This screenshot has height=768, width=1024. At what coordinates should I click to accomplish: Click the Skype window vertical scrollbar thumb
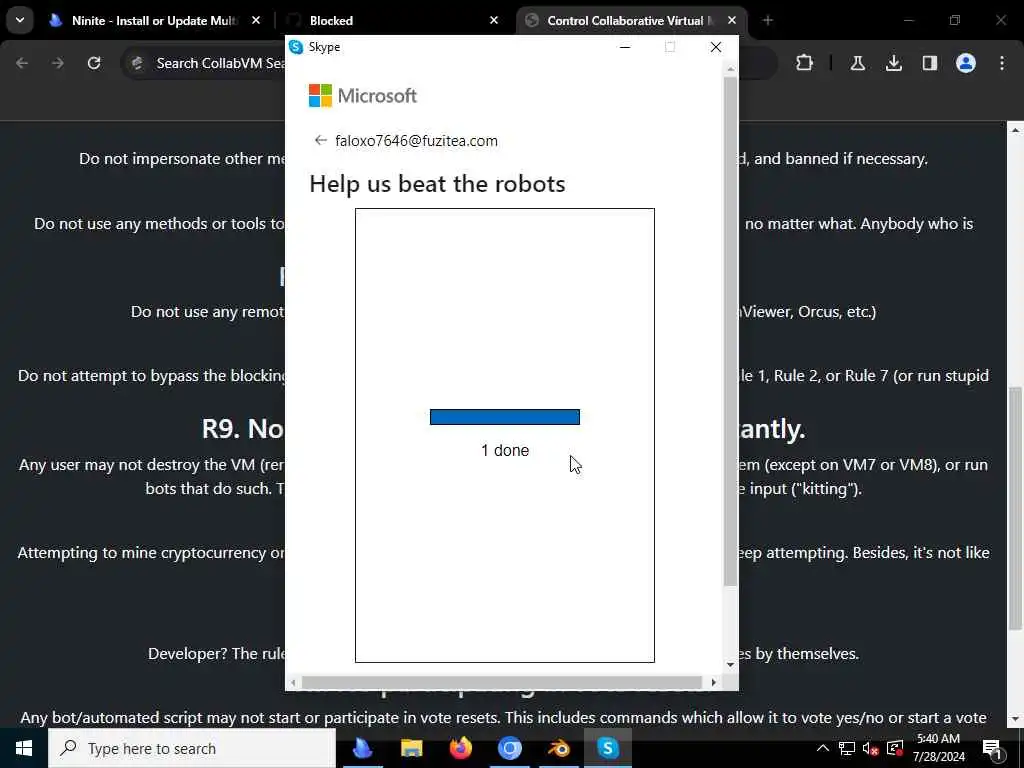[730, 331]
